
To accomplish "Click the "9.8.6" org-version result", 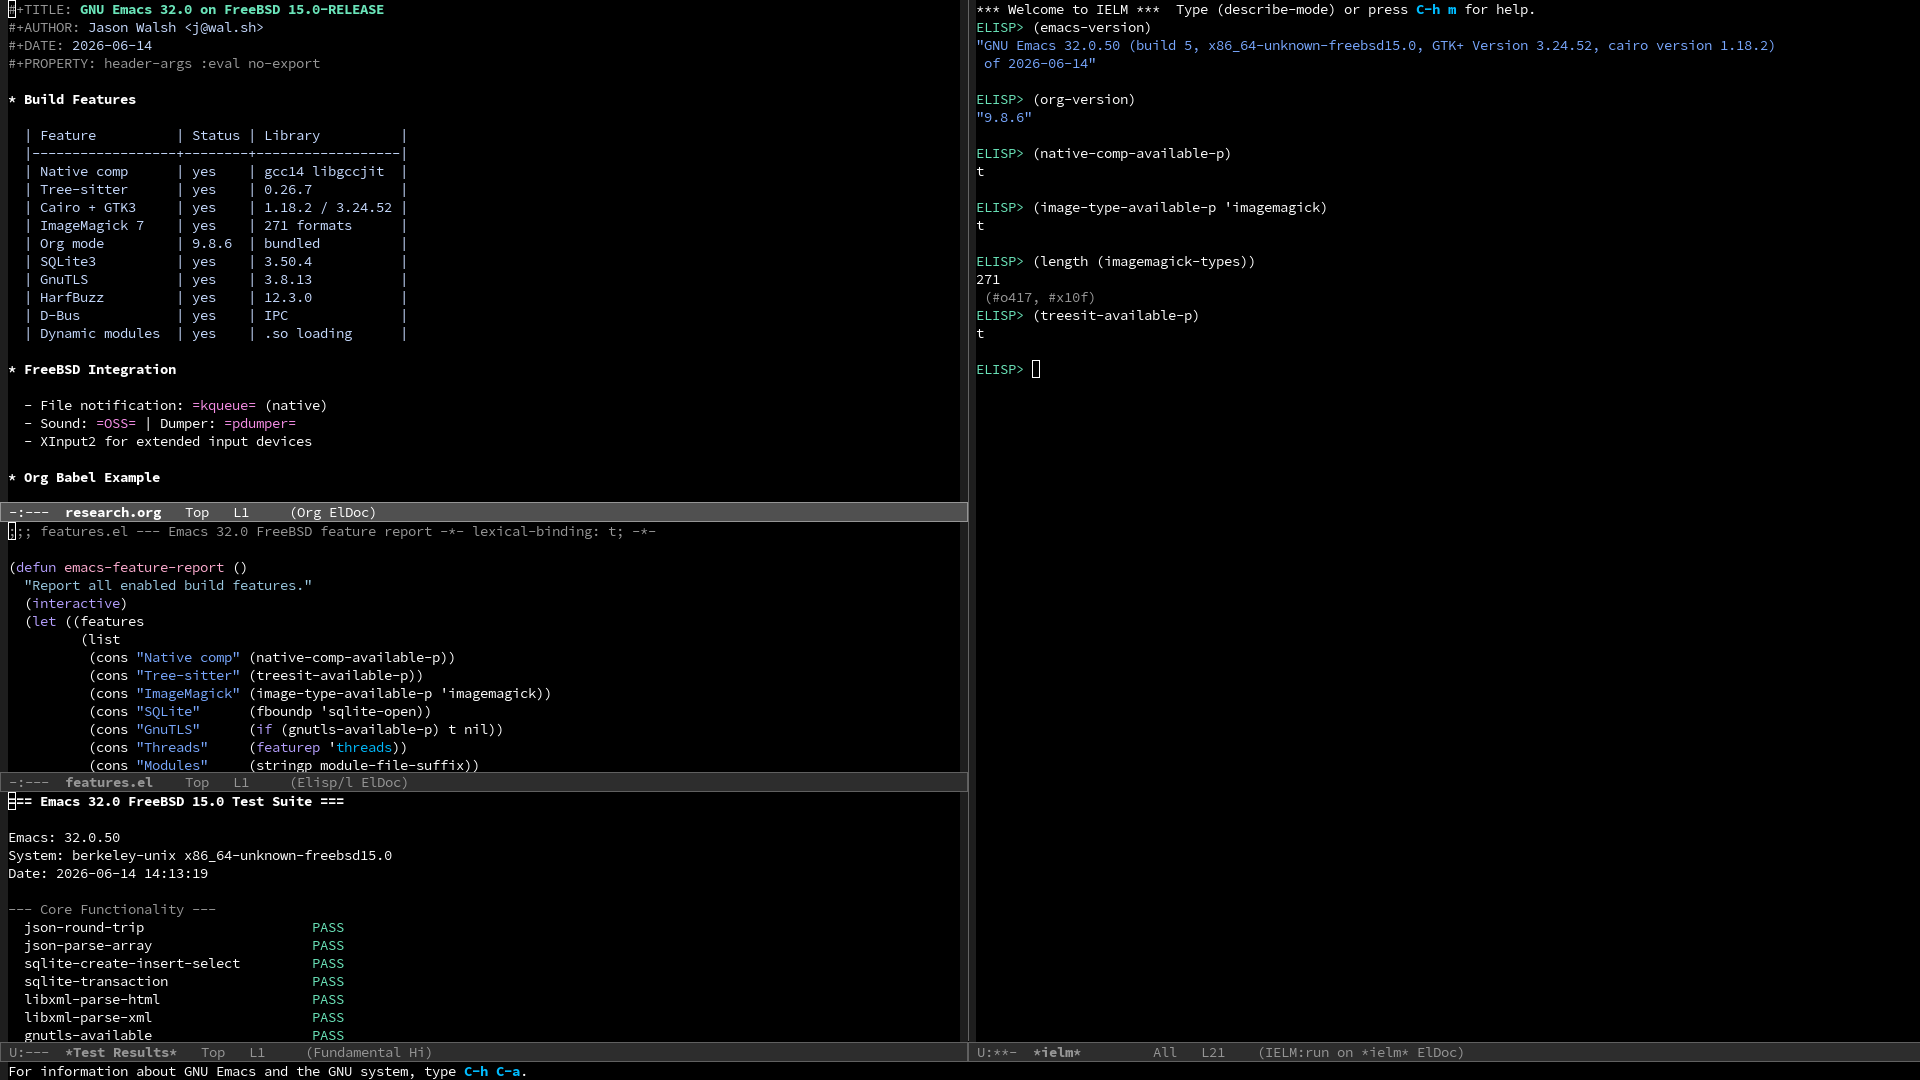I will click(1004, 117).
